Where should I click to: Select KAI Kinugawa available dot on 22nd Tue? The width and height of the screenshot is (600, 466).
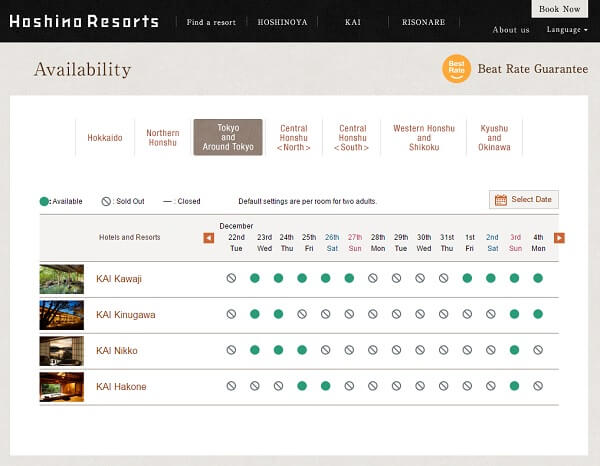coord(231,314)
